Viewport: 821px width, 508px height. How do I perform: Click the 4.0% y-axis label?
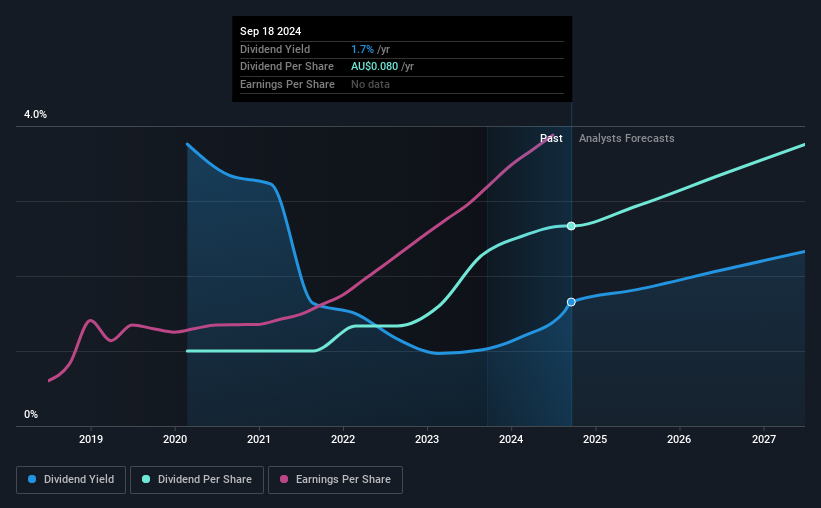tap(35, 115)
